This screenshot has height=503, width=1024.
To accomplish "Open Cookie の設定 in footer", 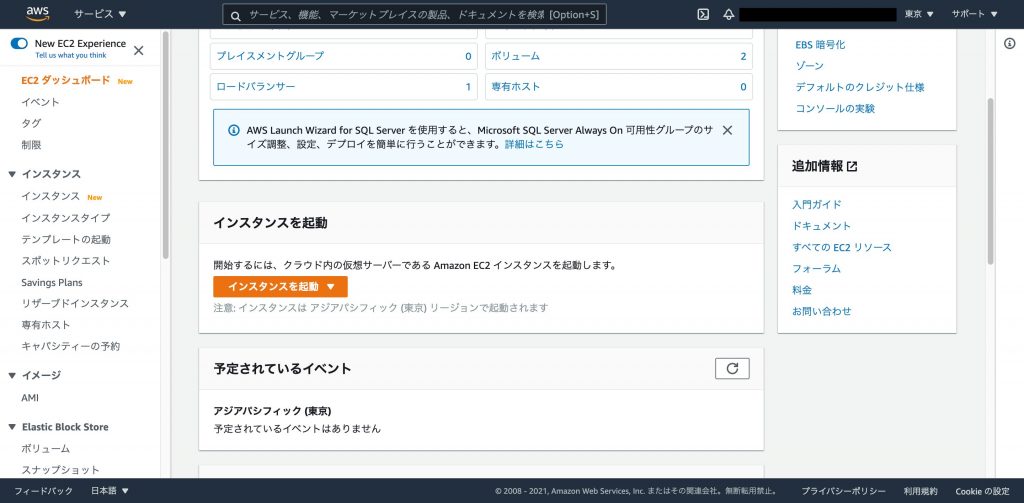I will tap(982, 491).
